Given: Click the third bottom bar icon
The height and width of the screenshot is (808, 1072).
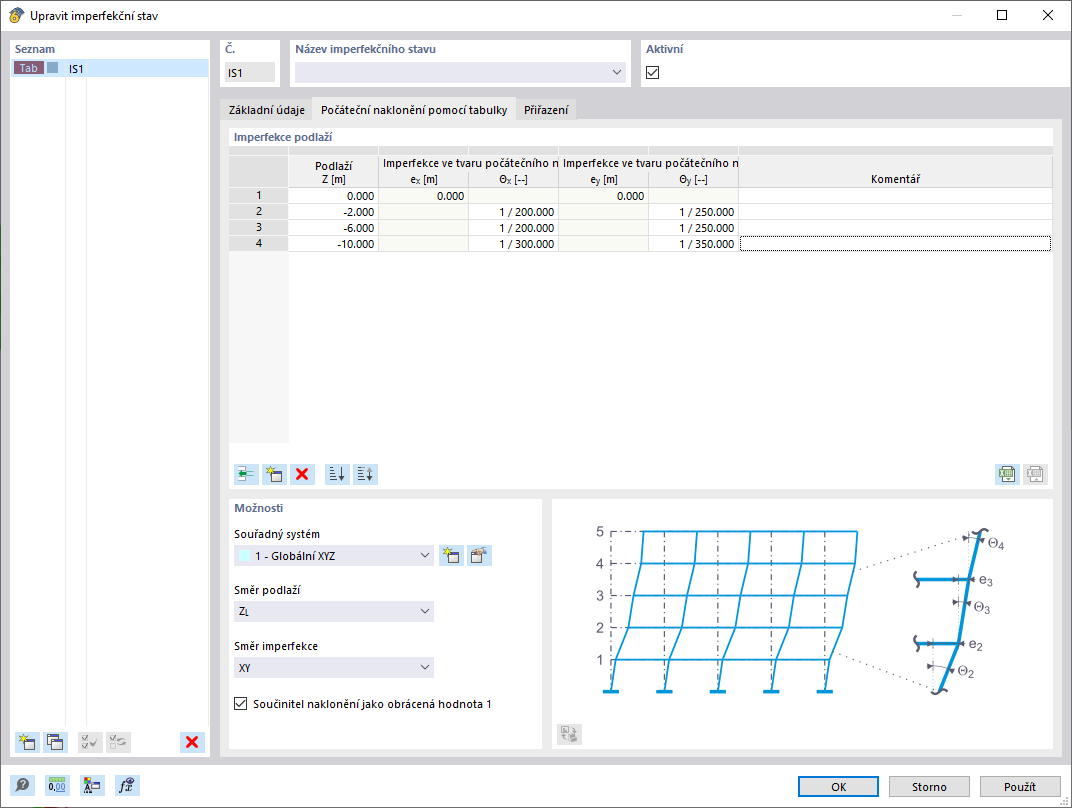Looking at the screenshot, I should pos(92,785).
